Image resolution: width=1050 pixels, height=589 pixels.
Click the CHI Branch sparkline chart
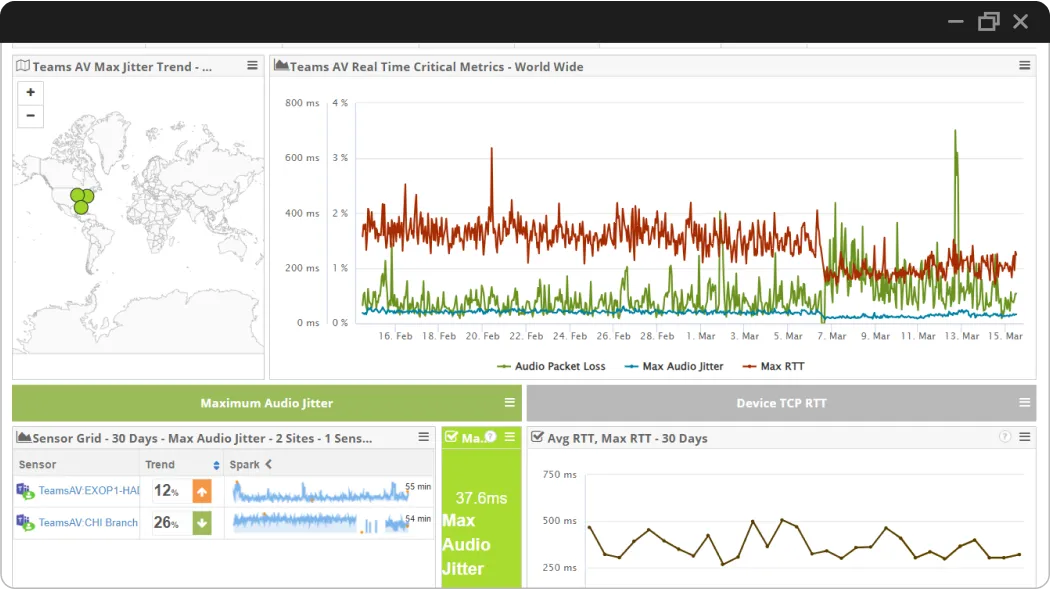[x=321, y=523]
